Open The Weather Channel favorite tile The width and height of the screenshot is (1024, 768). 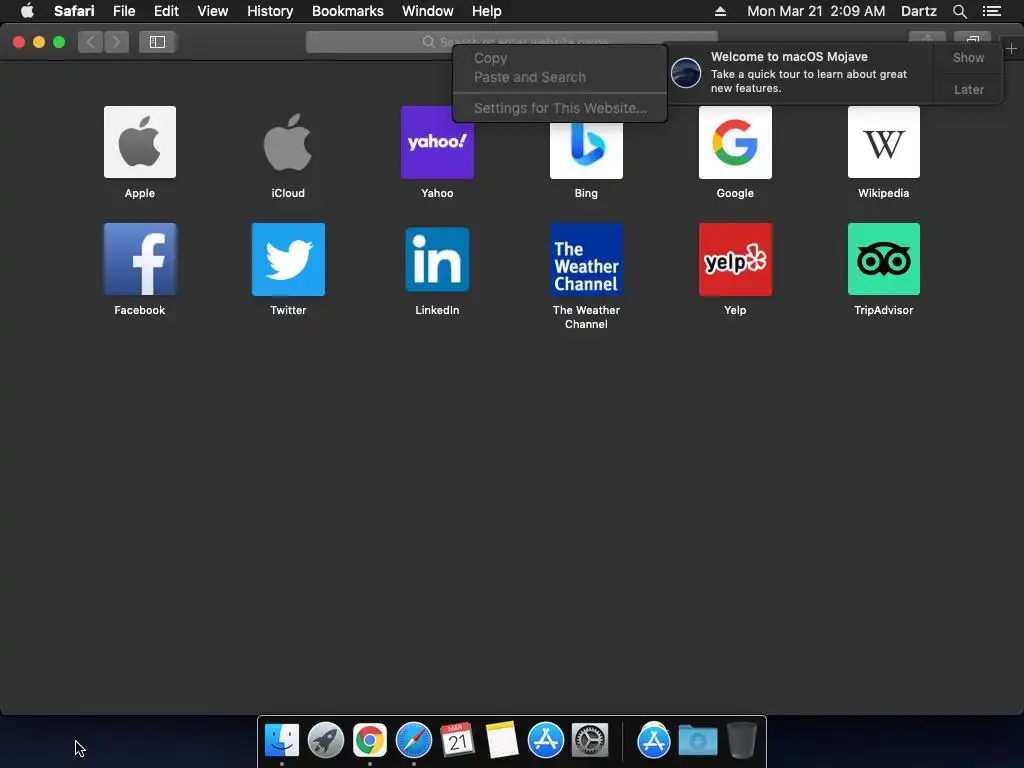(586, 259)
